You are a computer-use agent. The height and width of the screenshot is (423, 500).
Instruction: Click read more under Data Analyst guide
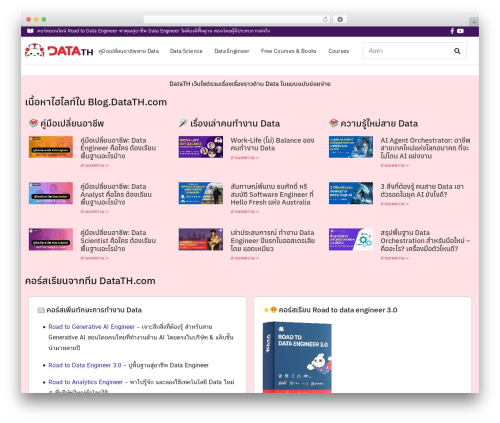tap(94, 212)
